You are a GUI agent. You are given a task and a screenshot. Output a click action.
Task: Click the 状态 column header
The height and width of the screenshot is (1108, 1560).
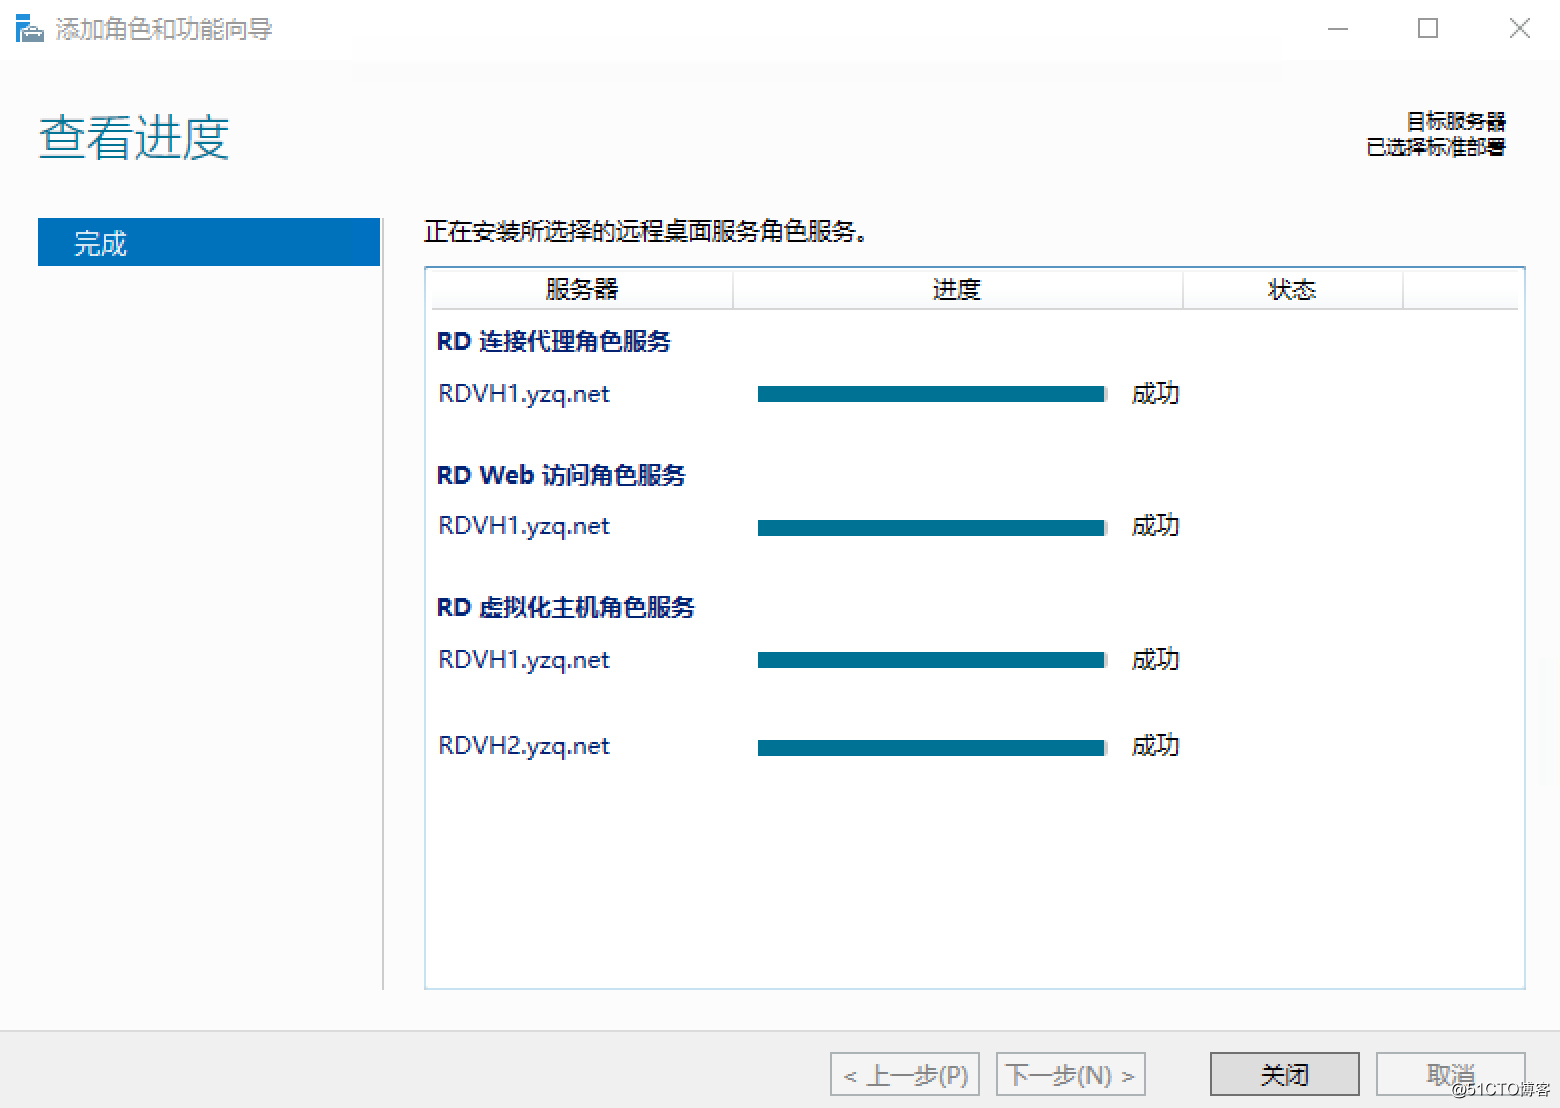[x=1292, y=289]
